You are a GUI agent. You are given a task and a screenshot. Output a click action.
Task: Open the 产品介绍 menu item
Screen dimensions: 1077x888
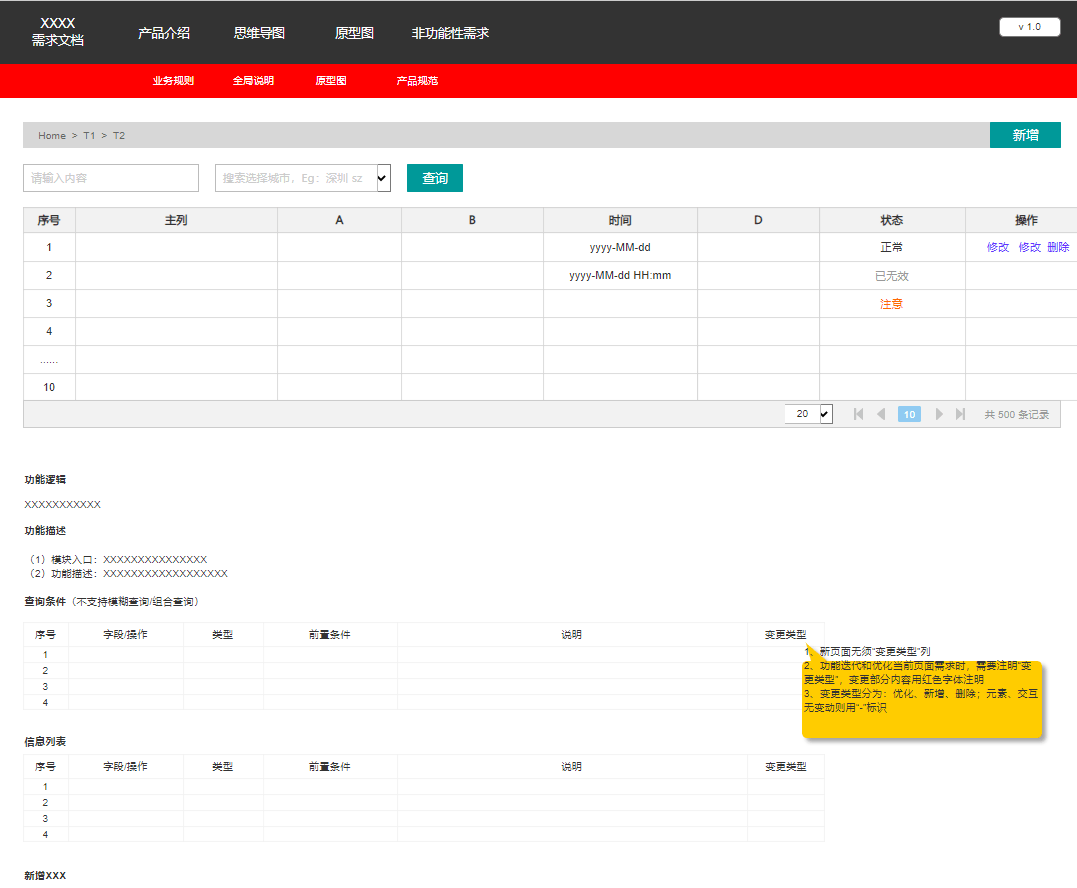click(x=163, y=33)
